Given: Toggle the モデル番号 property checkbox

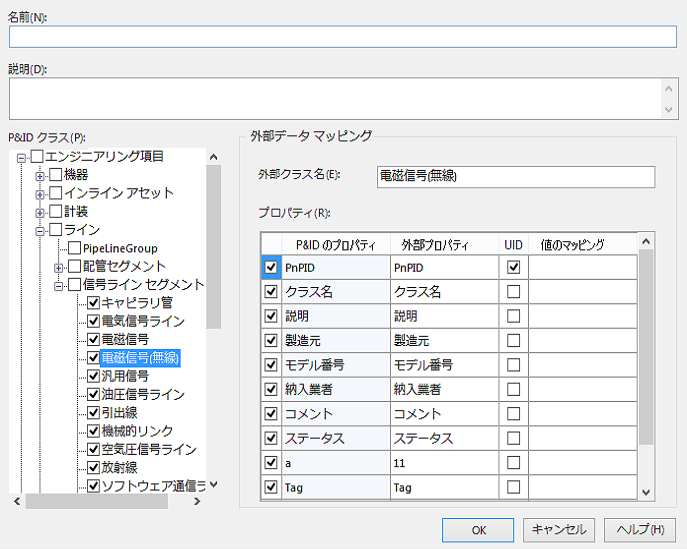Looking at the screenshot, I should pyautogui.click(x=270, y=365).
